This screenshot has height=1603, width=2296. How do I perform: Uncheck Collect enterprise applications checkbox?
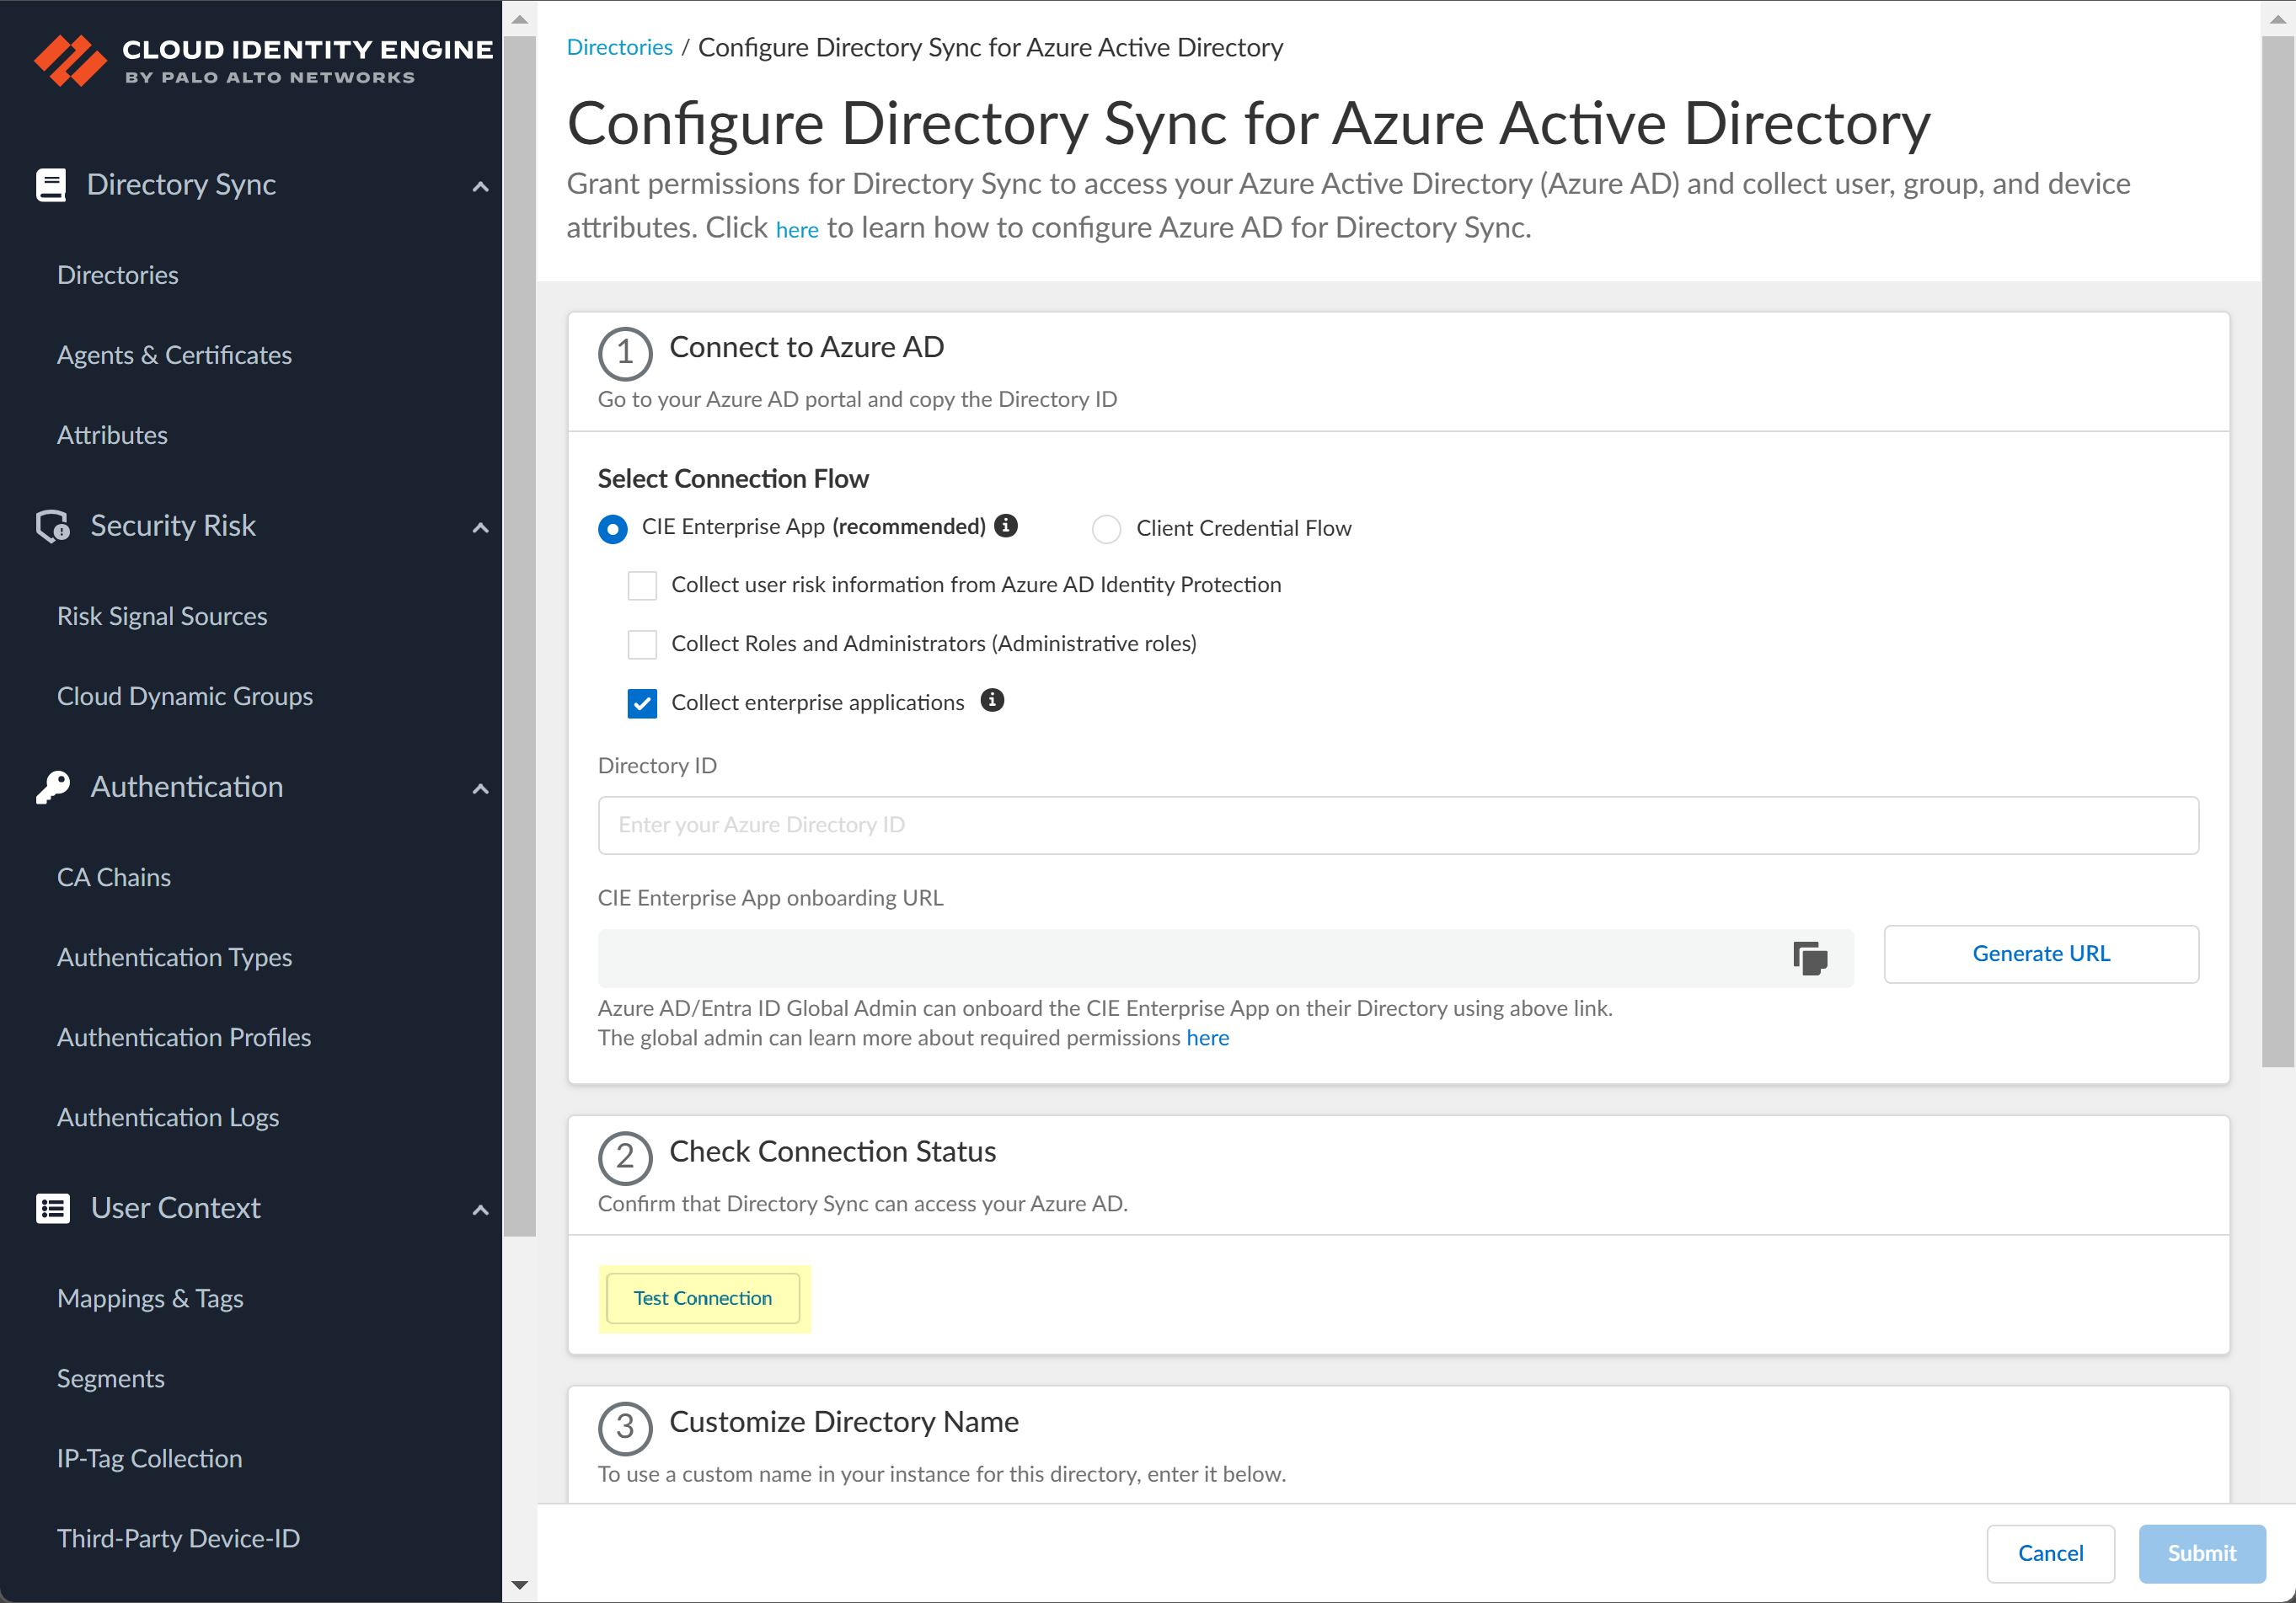(642, 703)
